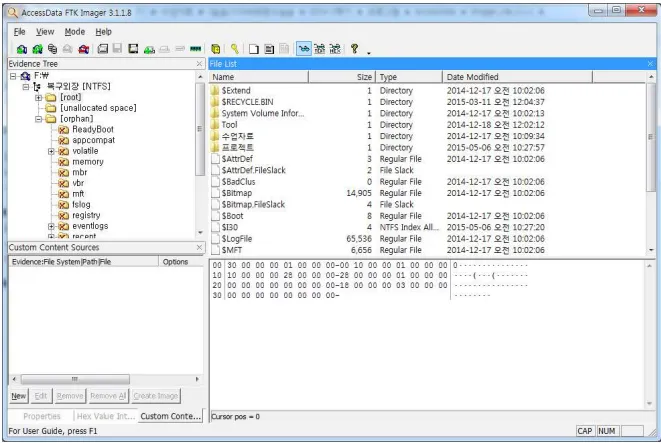The image size is (661, 443).
Task: Click the Export File Hash List icon
Action: coord(269,49)
